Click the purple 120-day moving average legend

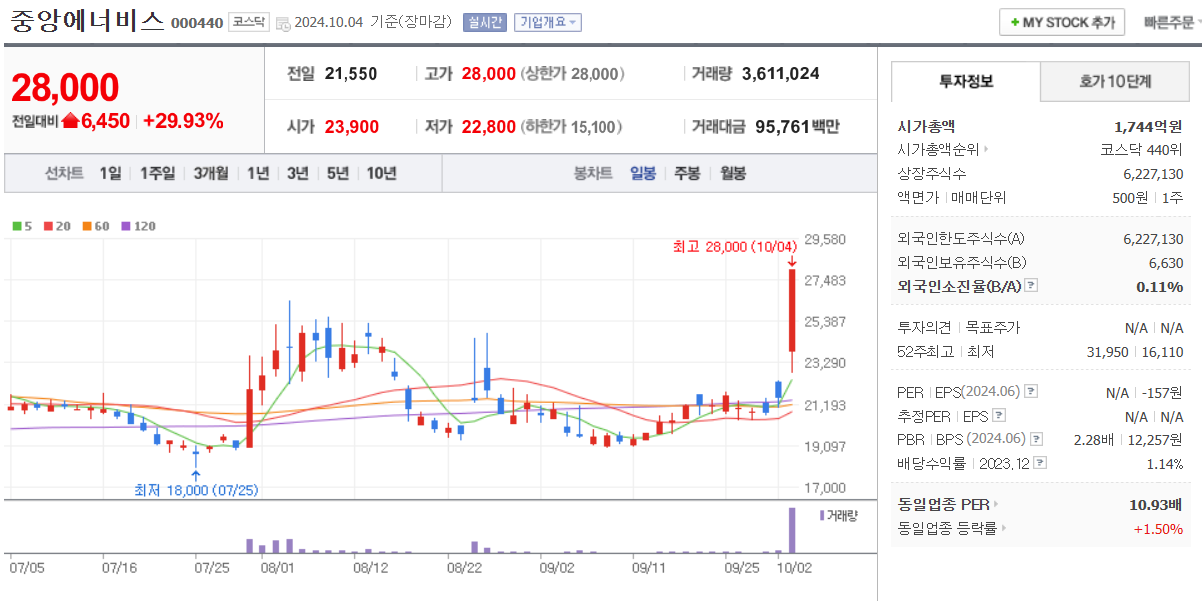coord(139,226)
